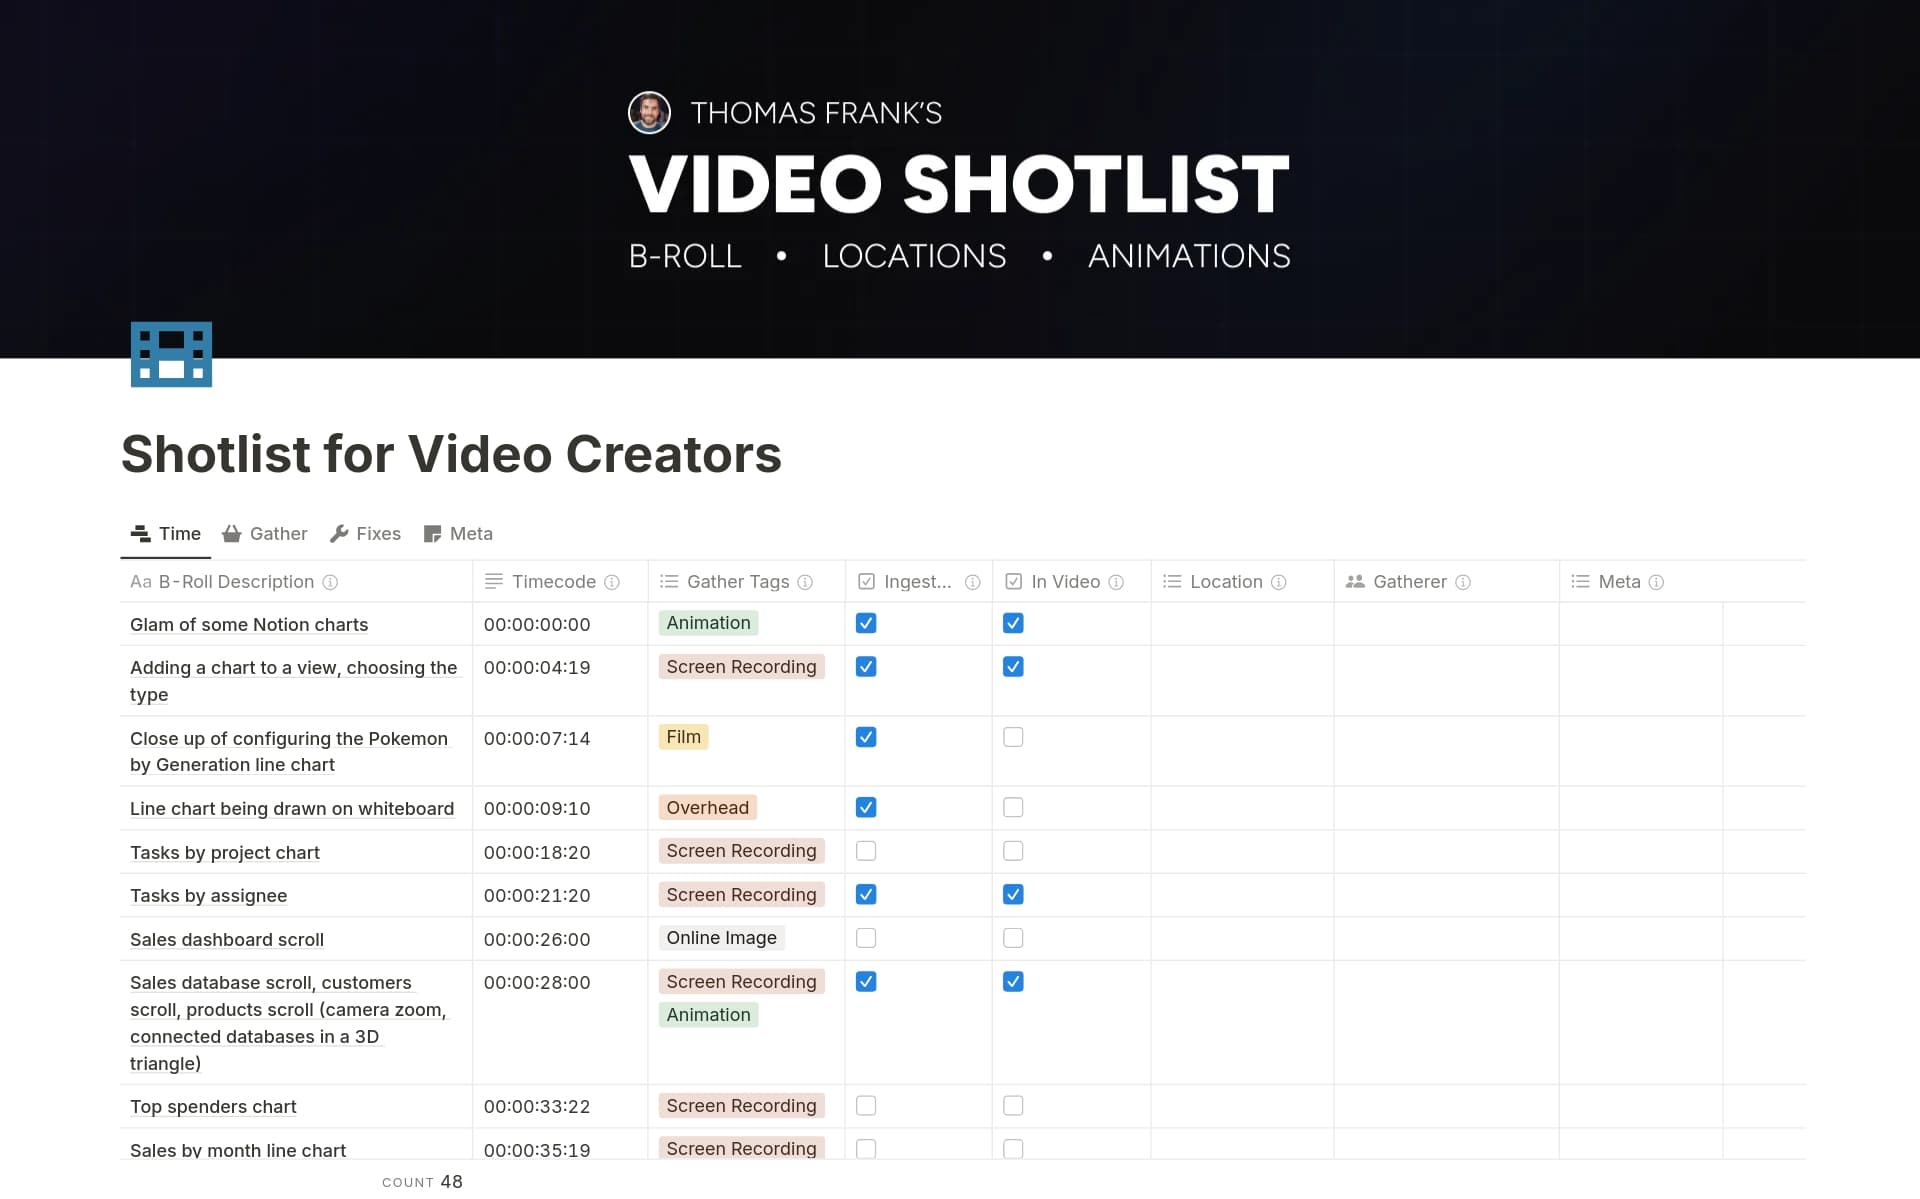Open the Top spenders chart page
This screenshot has width=1920, height=1199.
pos(212,1106)
